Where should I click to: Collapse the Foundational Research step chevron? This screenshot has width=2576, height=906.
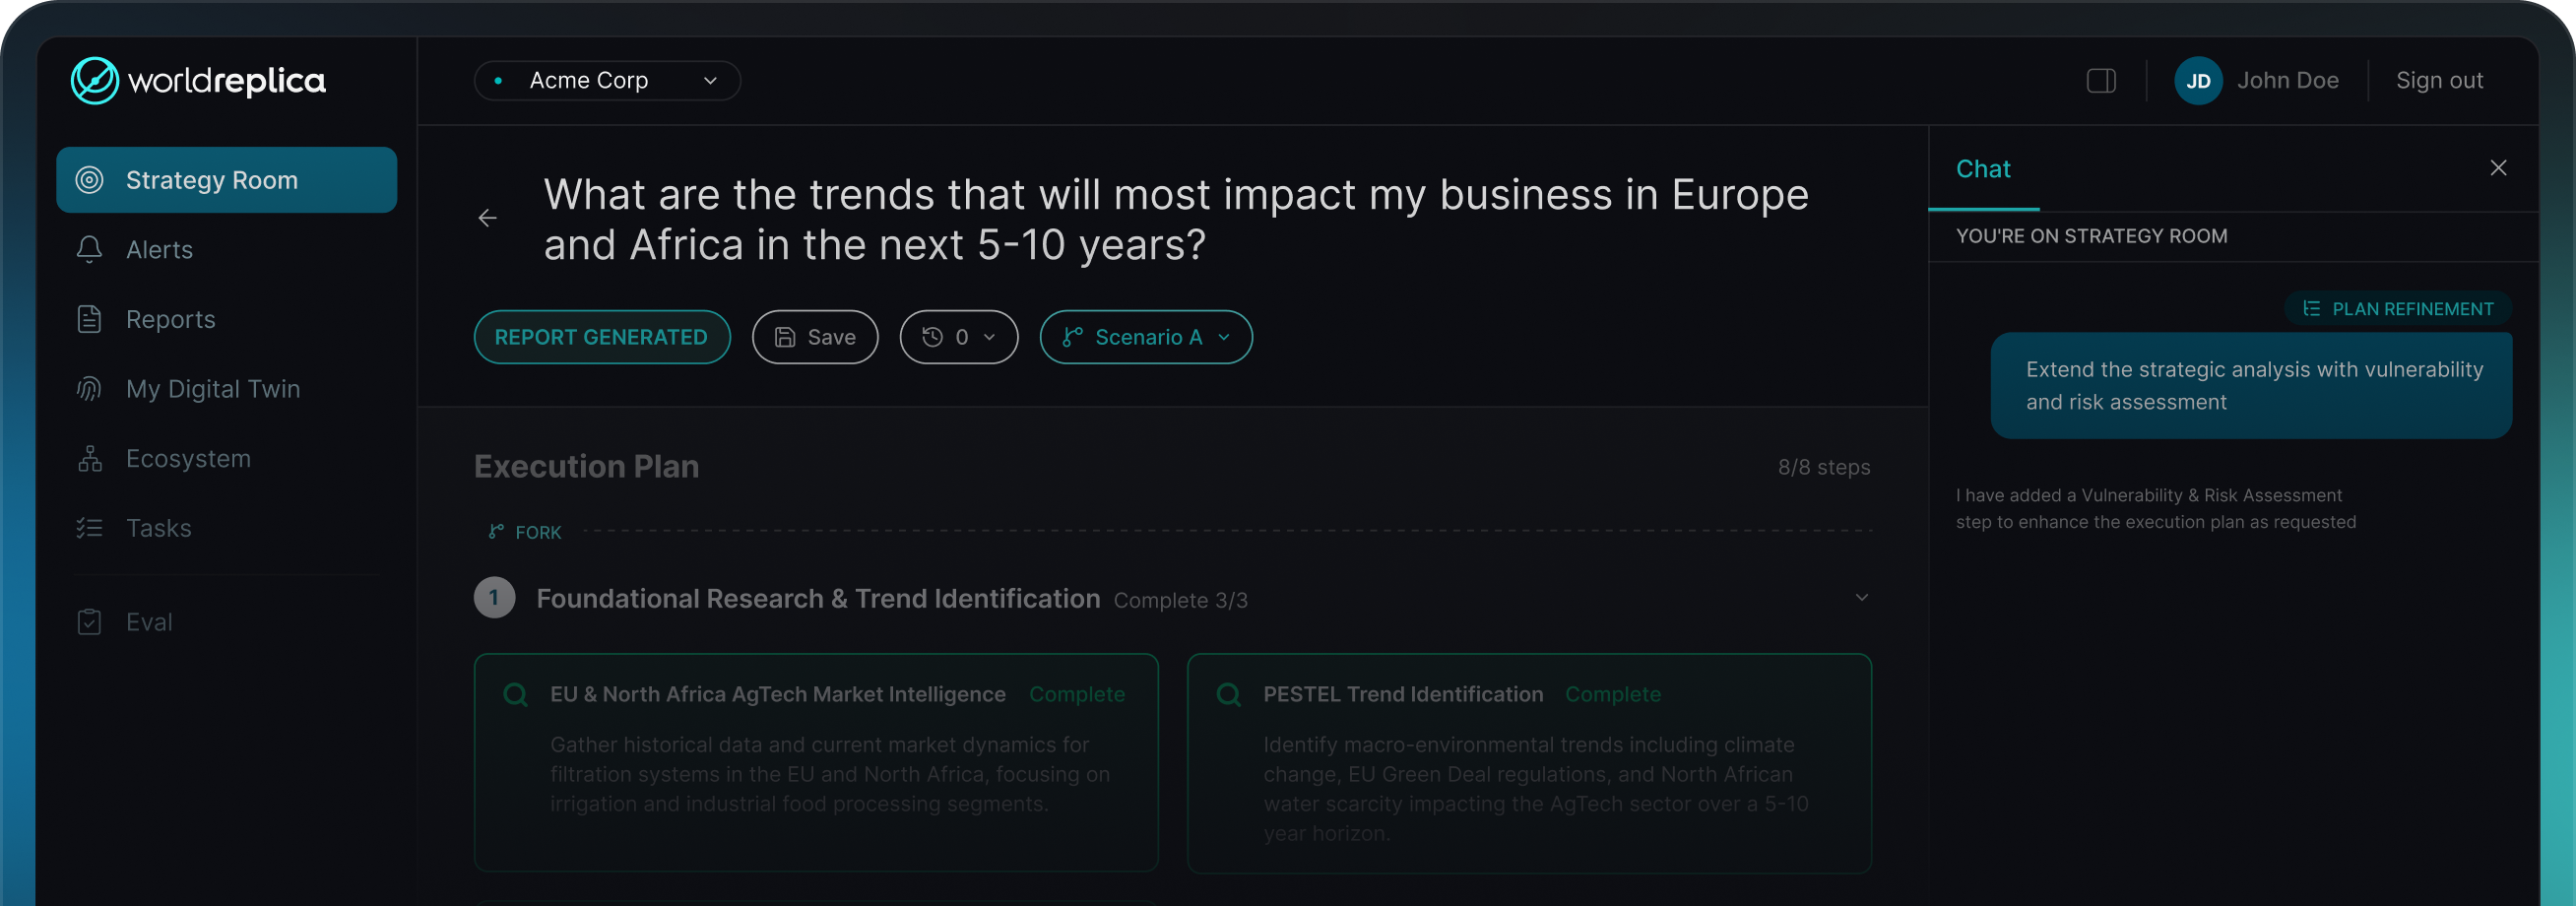(1861, 598)
